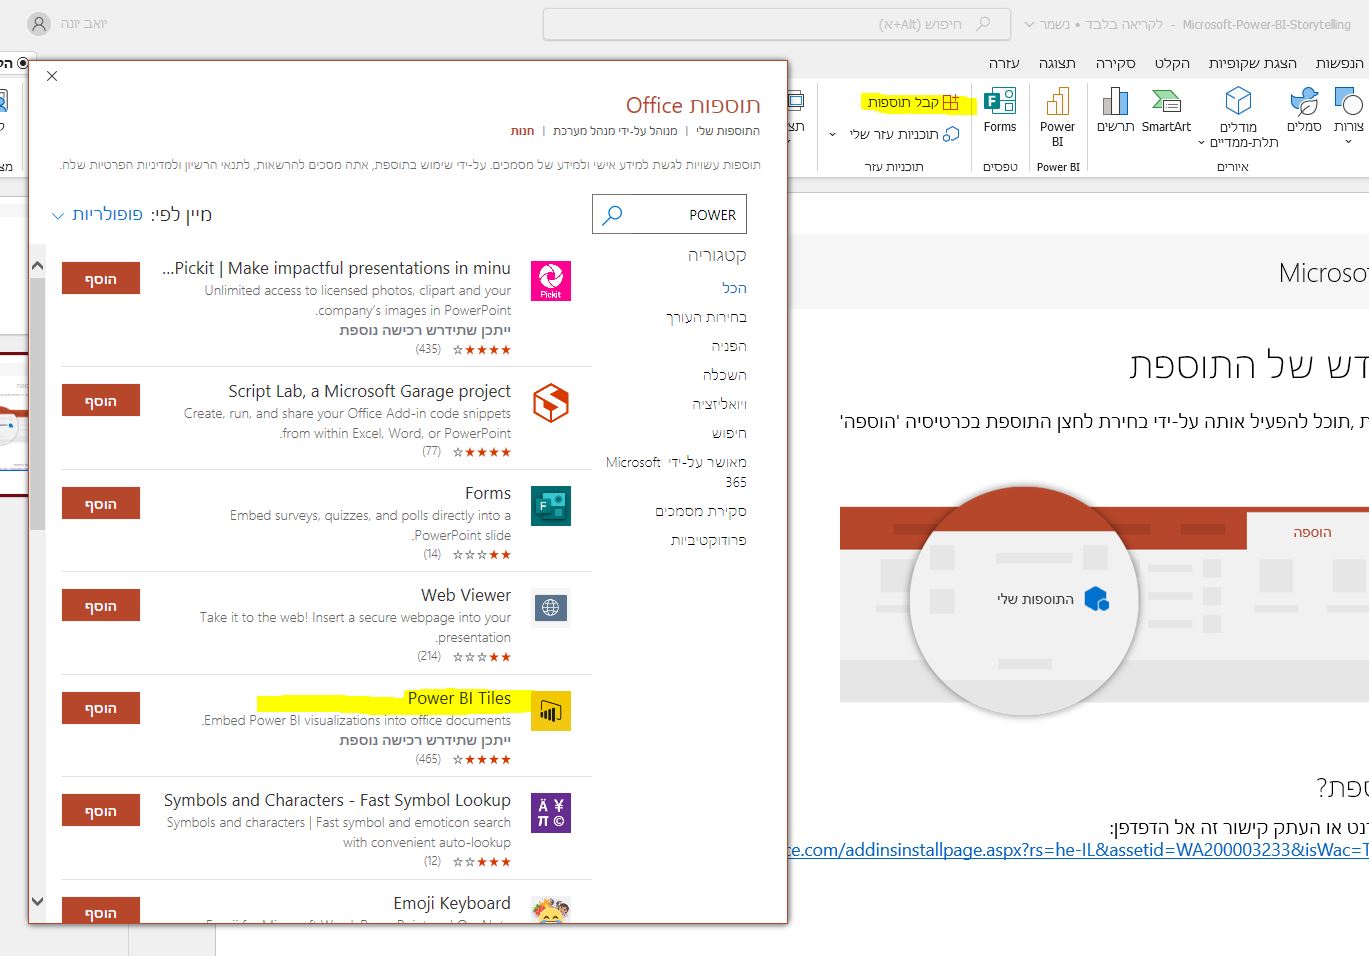
Task: Open the Power BI Tiles title
Action: pos(459,698)
